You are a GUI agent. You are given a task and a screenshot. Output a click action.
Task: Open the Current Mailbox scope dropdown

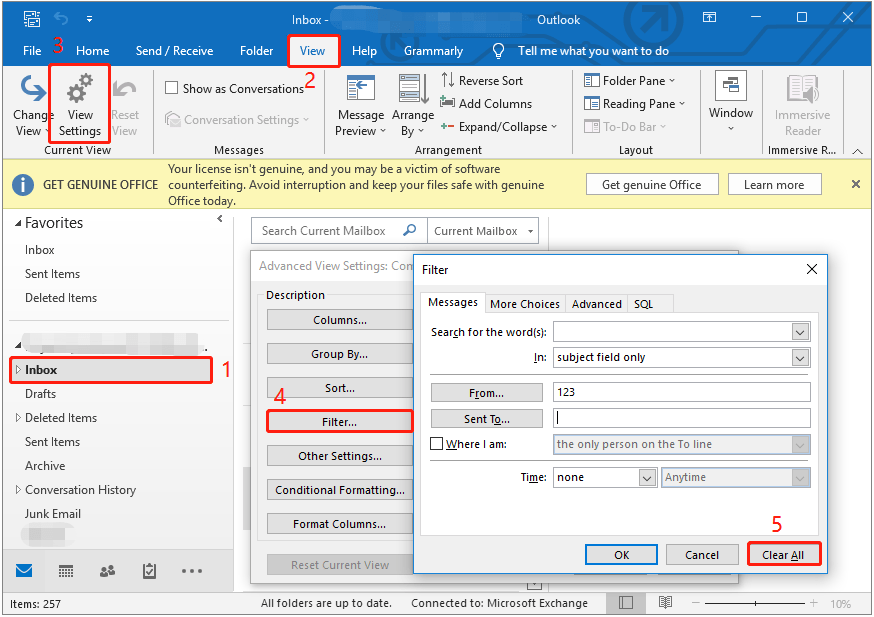pos(483,230)
